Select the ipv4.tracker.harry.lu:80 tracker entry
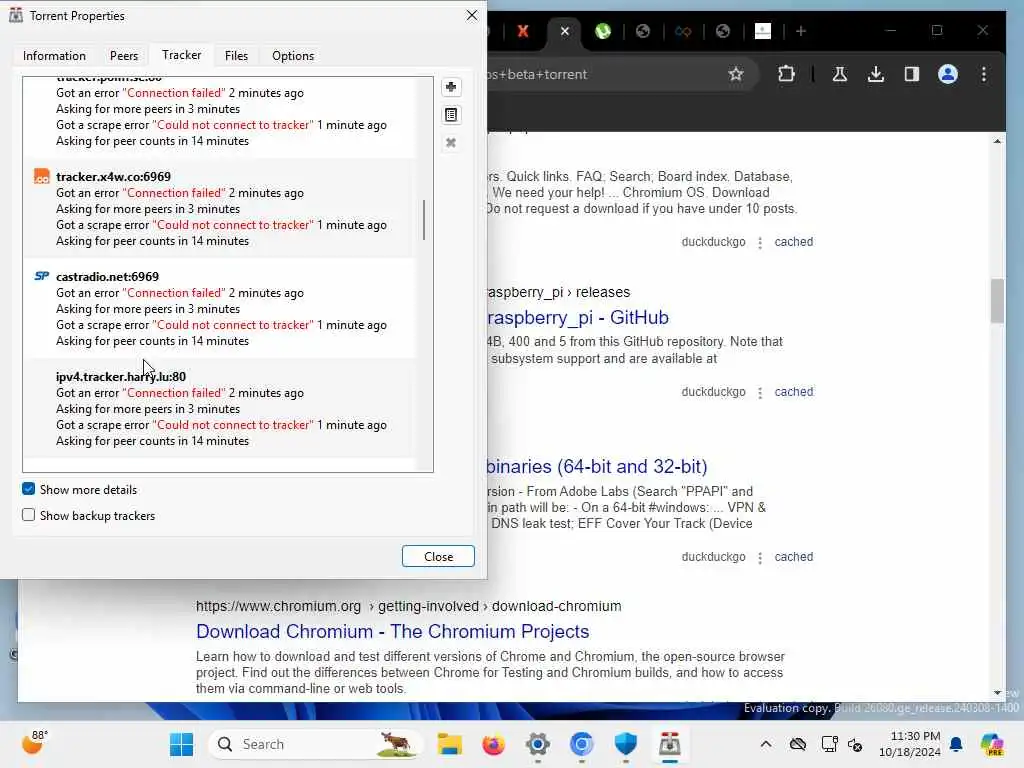The image size is (1024, 768). [219, 408]
